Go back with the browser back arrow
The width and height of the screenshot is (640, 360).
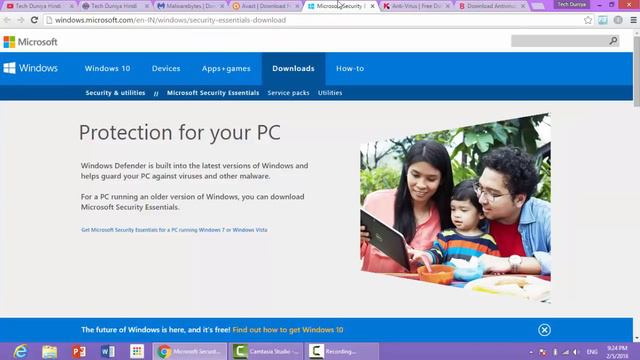(x=7, y=20)
